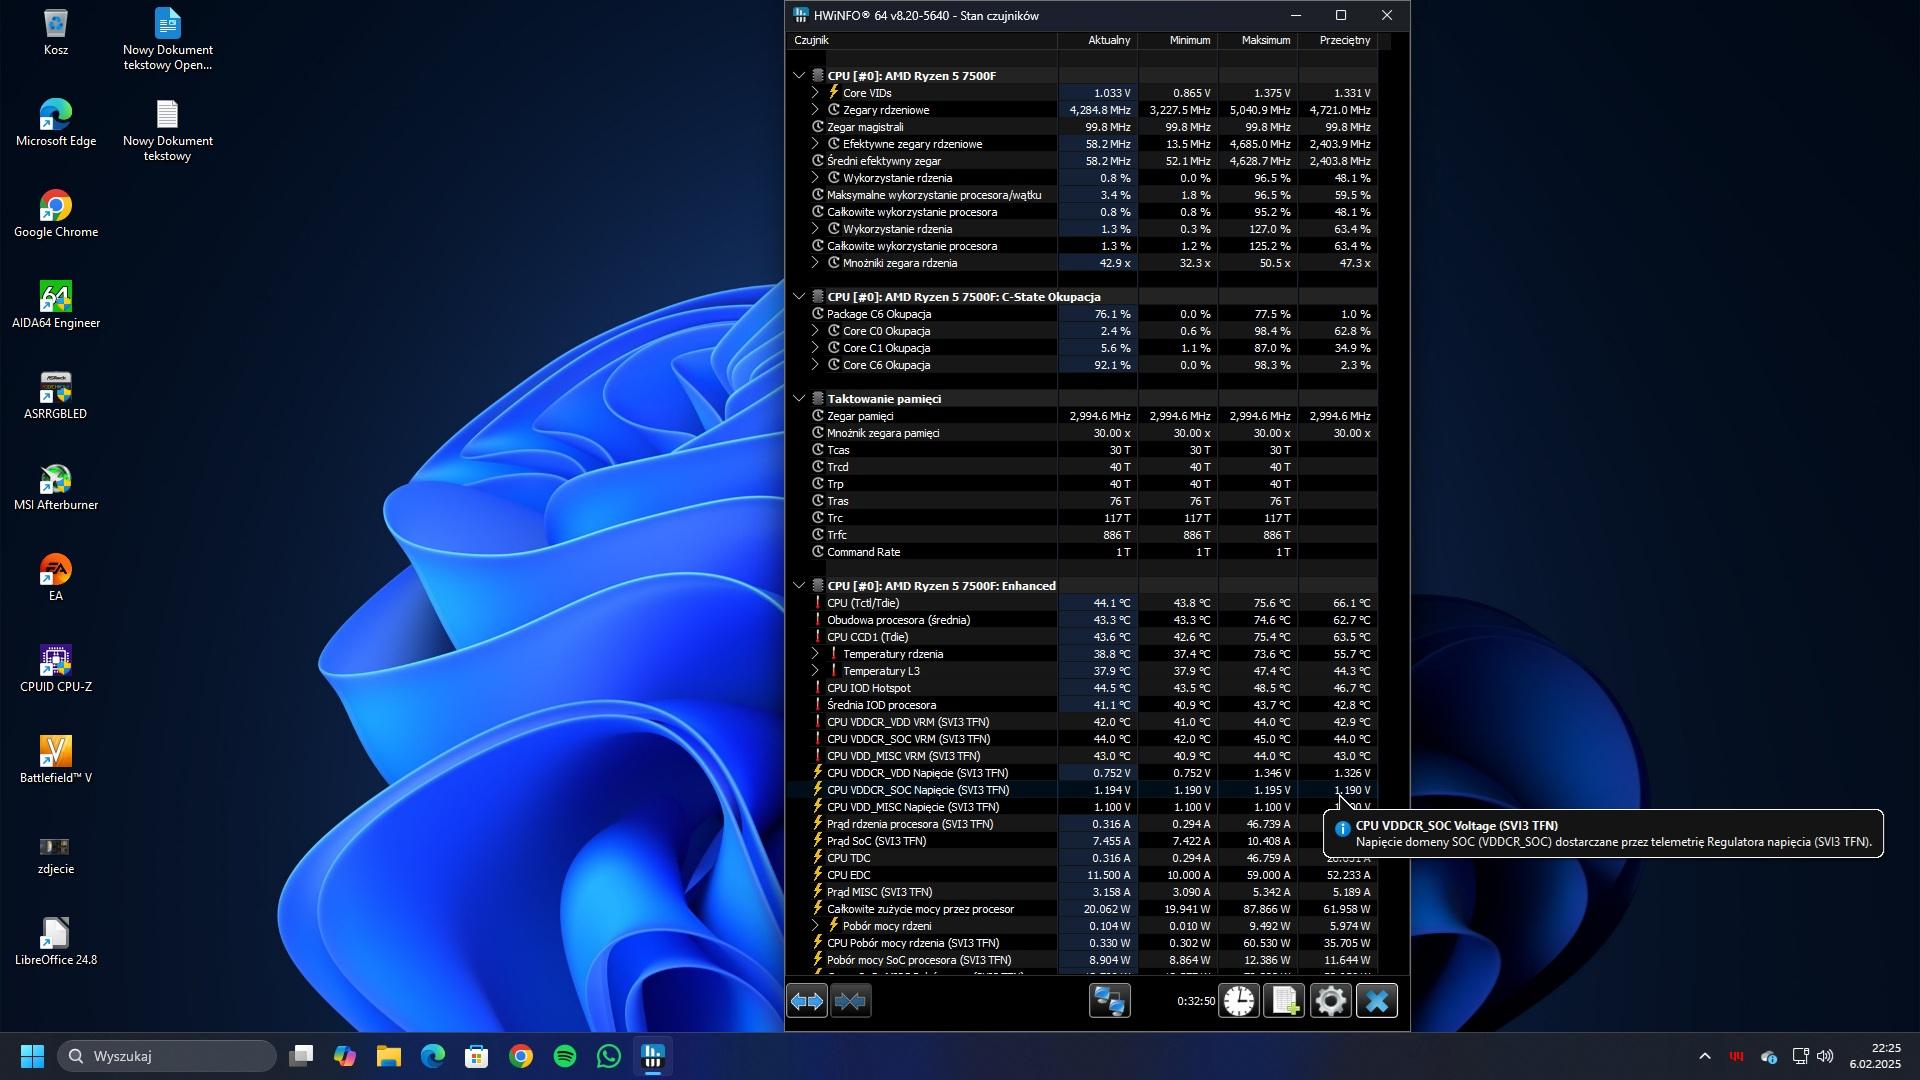This screenshot has height=1080, width=1920.
Task: Expand the Core C0 Okupacja row
Action: [x=815, y=331]
